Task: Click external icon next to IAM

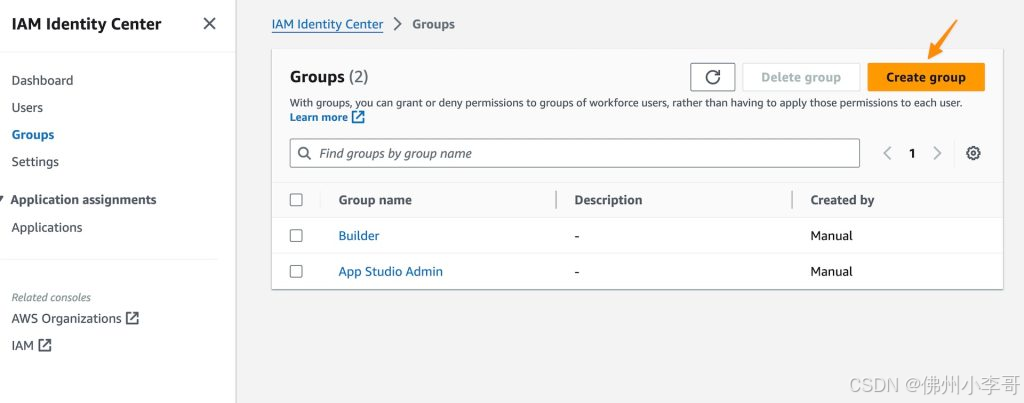Action: point(44,346)
